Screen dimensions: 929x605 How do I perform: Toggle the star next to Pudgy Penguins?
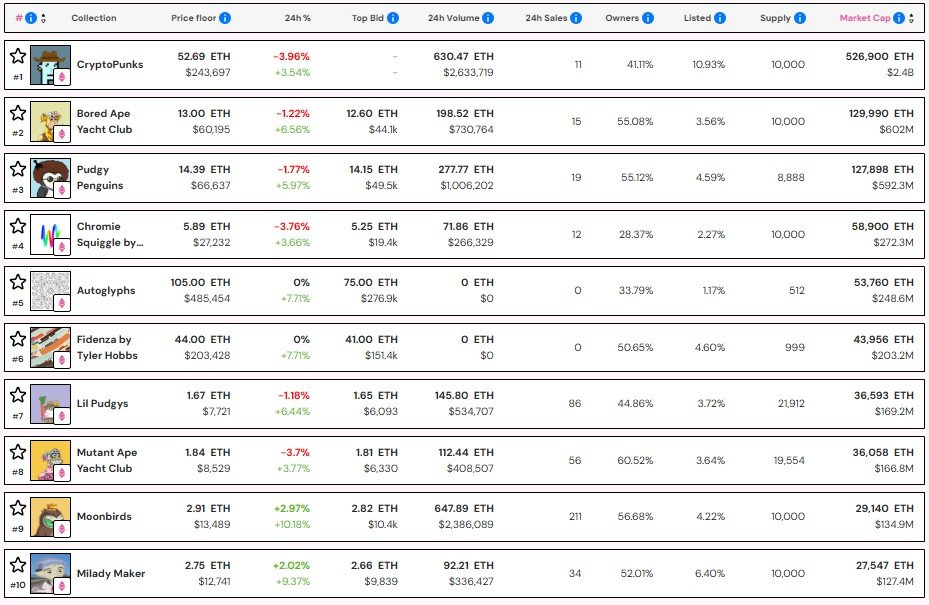(17, 169)
